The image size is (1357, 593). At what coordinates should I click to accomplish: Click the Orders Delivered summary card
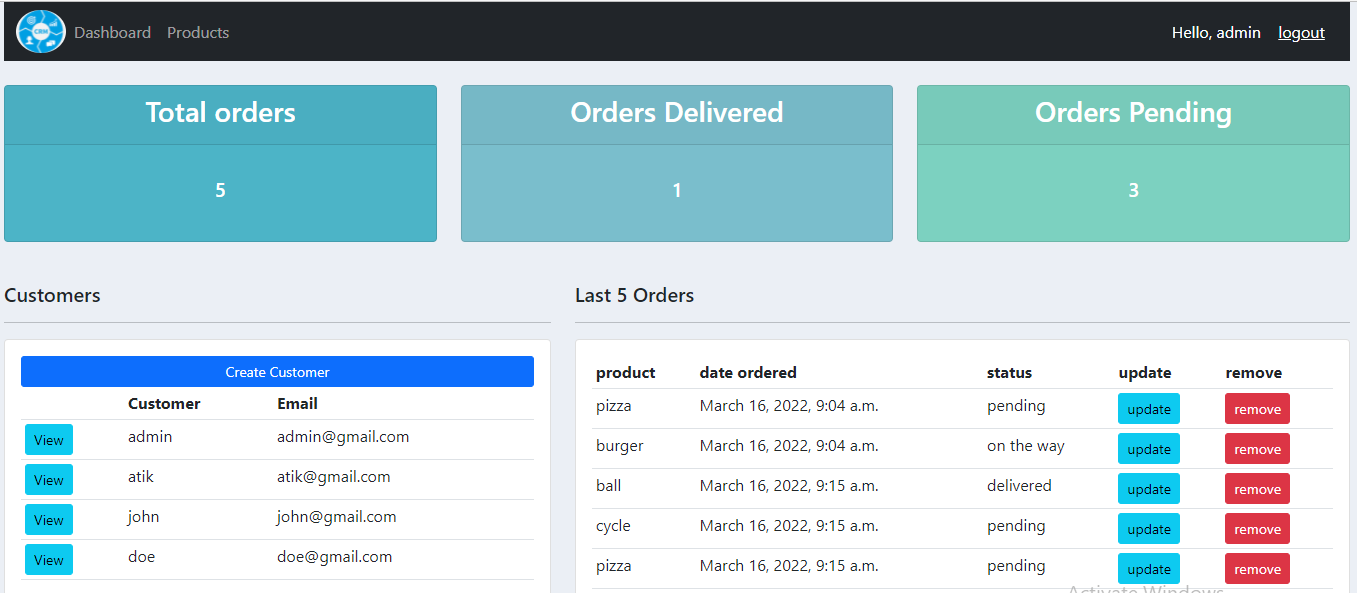(676, 163)
